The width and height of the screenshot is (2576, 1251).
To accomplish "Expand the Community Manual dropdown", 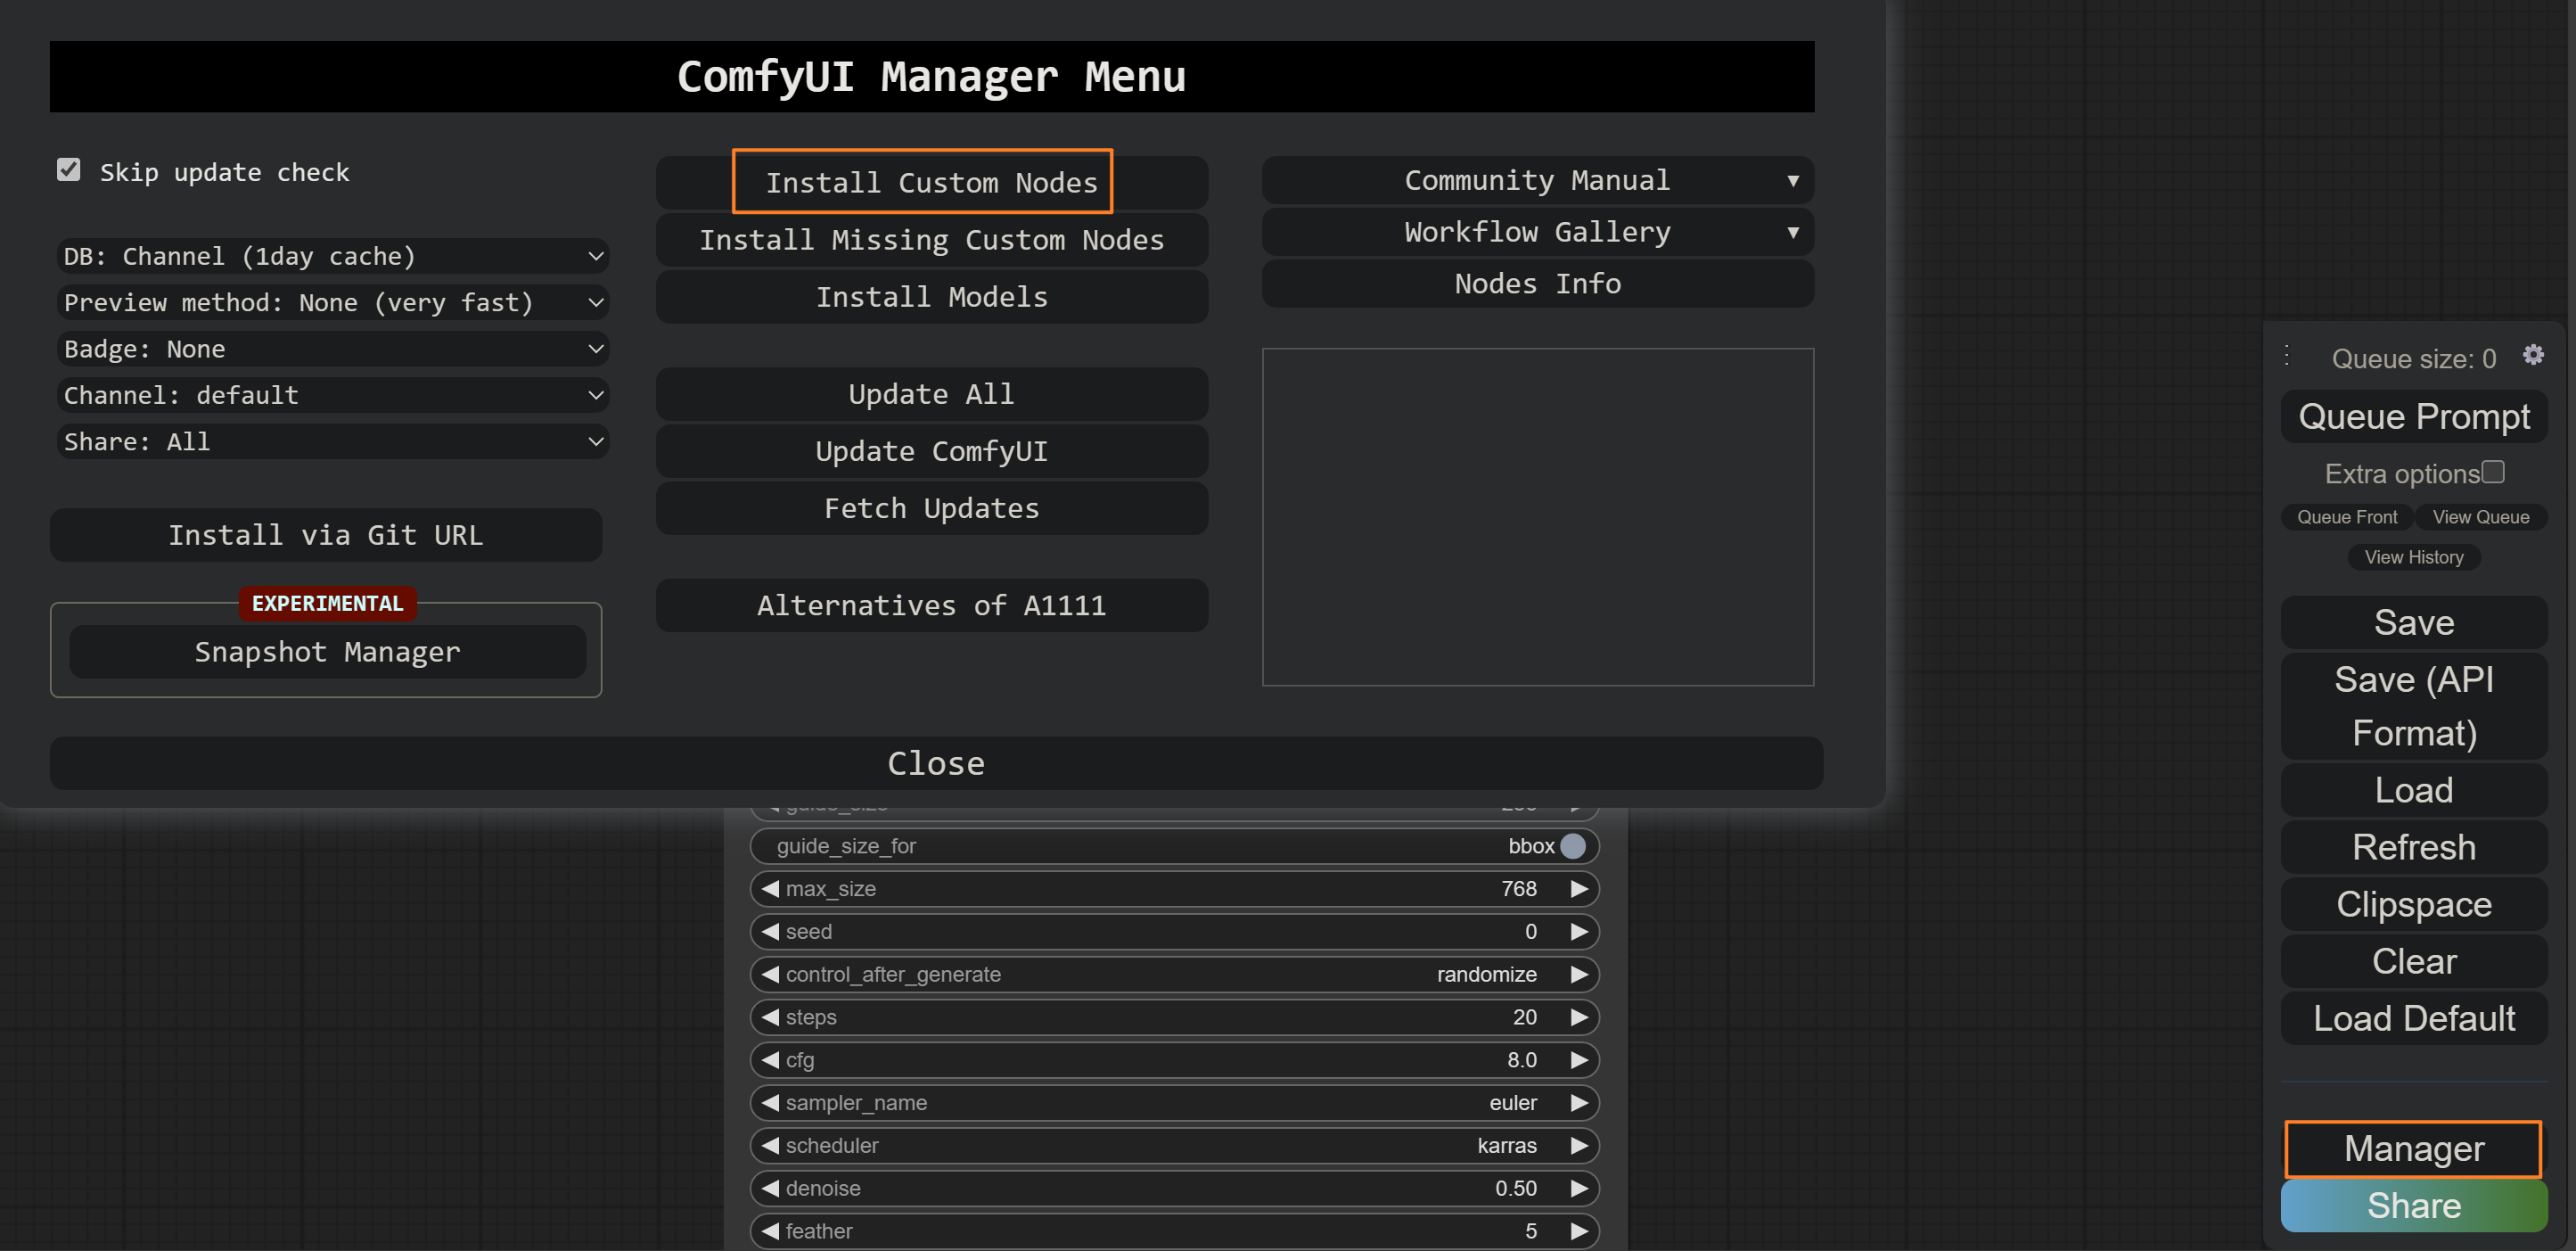I will (x=1537, y=180).
